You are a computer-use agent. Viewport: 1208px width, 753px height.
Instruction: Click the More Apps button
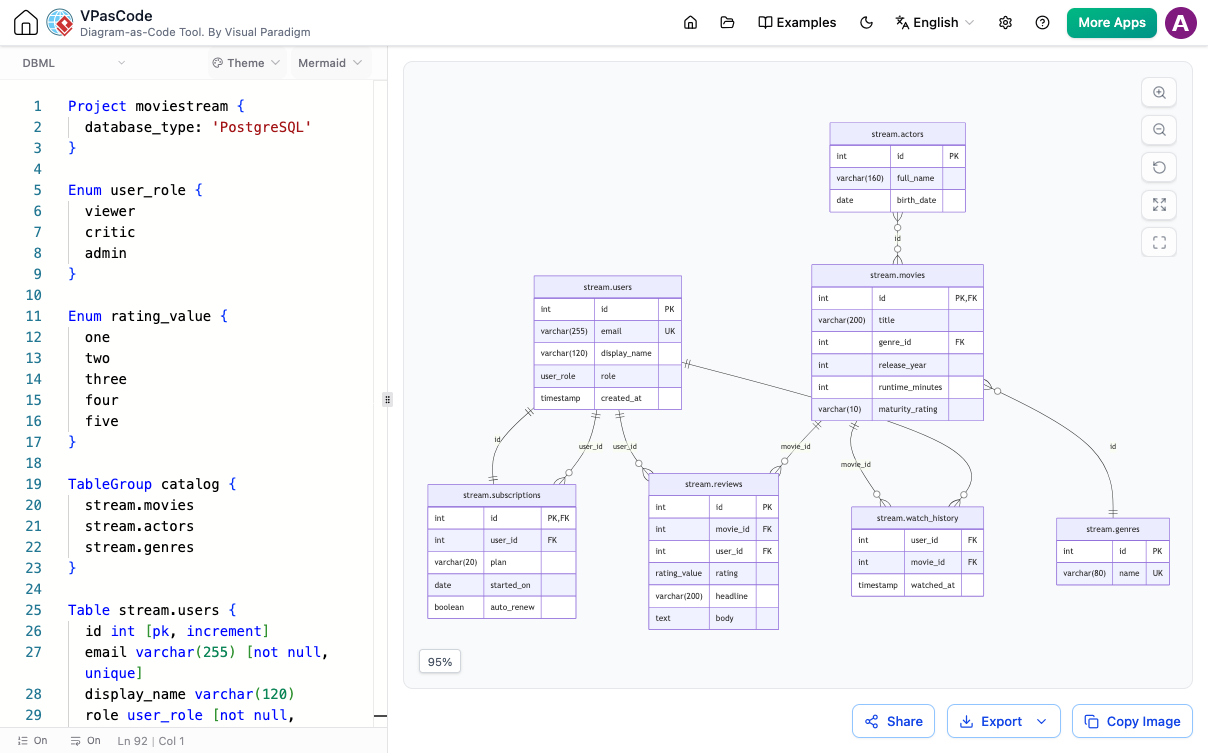click(1112, 23)
